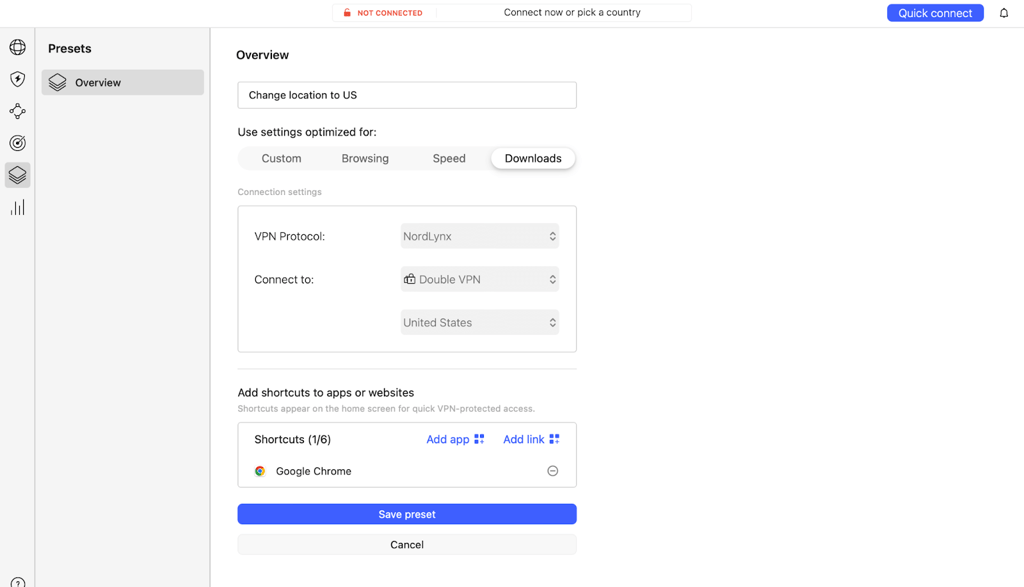Screen dimensions: 1024x587
Task: Click 'Shortcuts (1/6)' label
Action: pyautogui.click(x=293, y=439)
